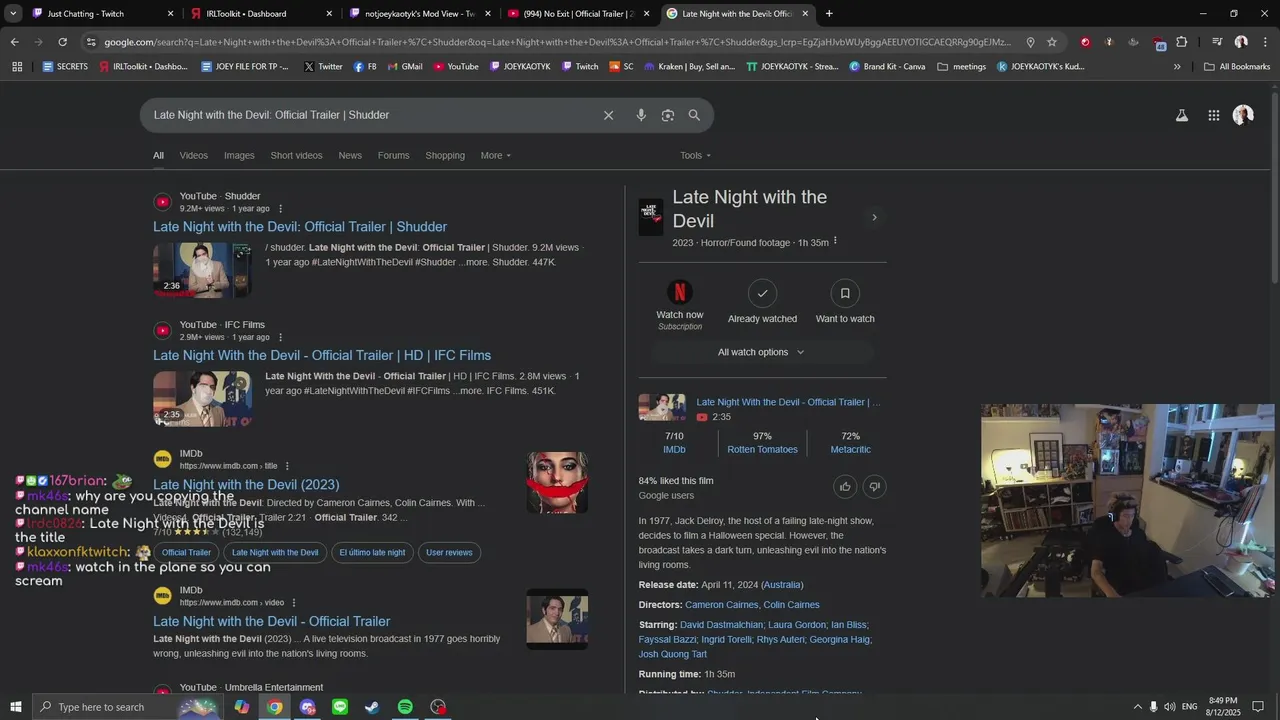The width and height of the screenshot is (1280, 720).
Task: Open All Bookmarks folder
Action: pos(1237,67)
